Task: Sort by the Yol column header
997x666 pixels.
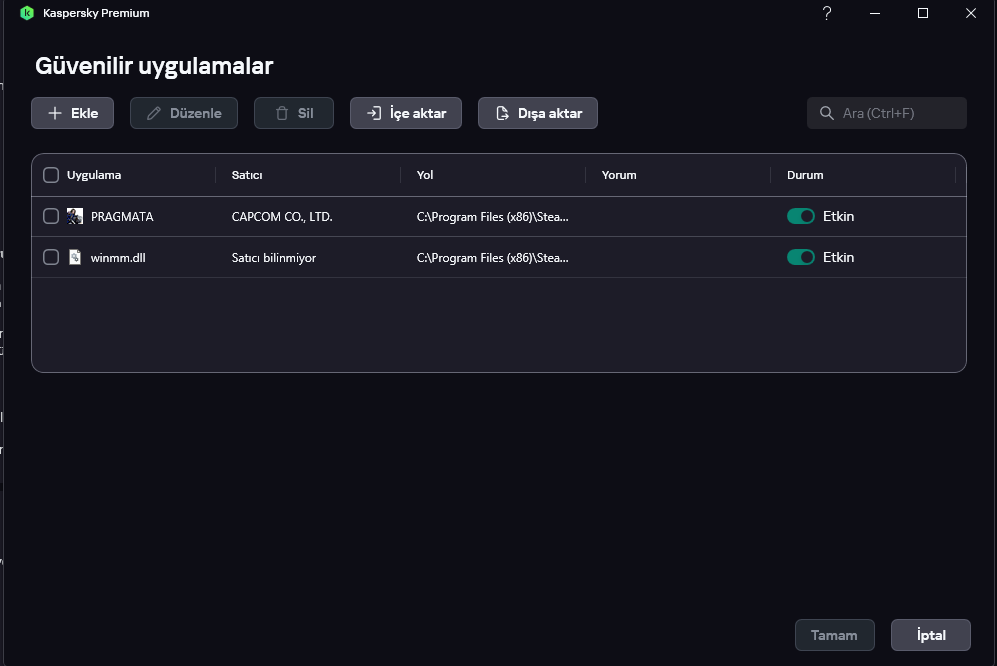Action: [x=425, y=175]
